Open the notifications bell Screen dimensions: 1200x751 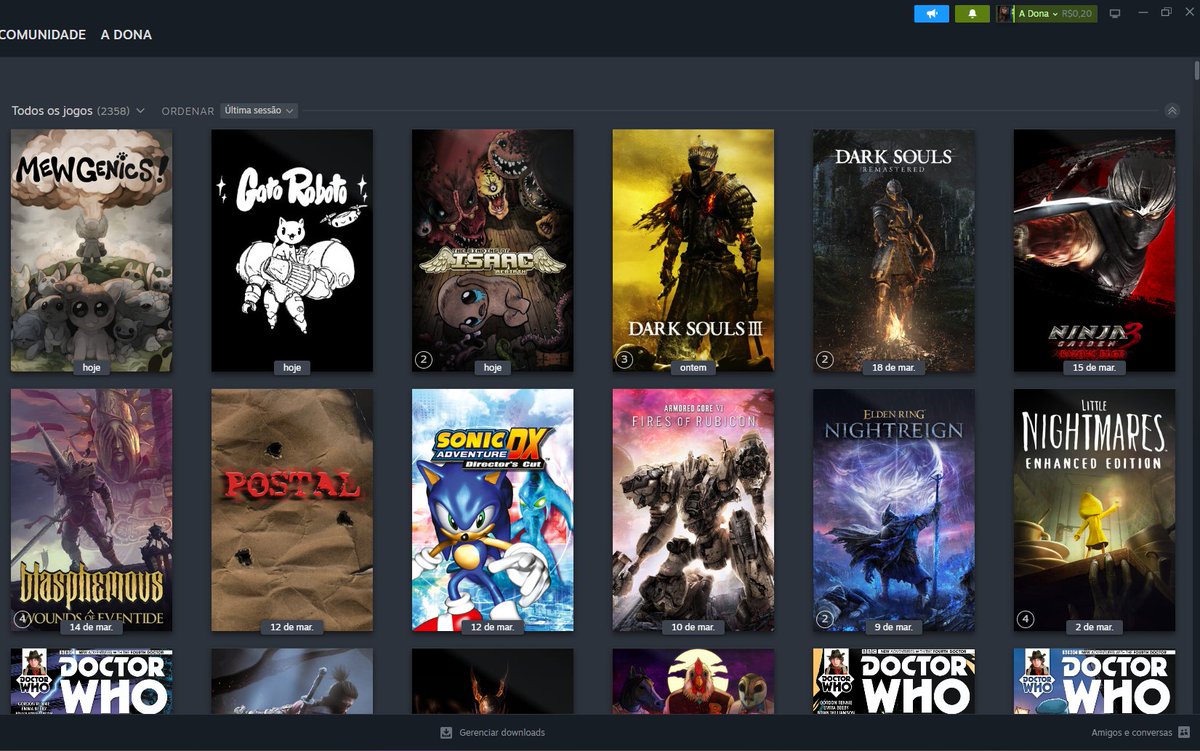[972, 14]
